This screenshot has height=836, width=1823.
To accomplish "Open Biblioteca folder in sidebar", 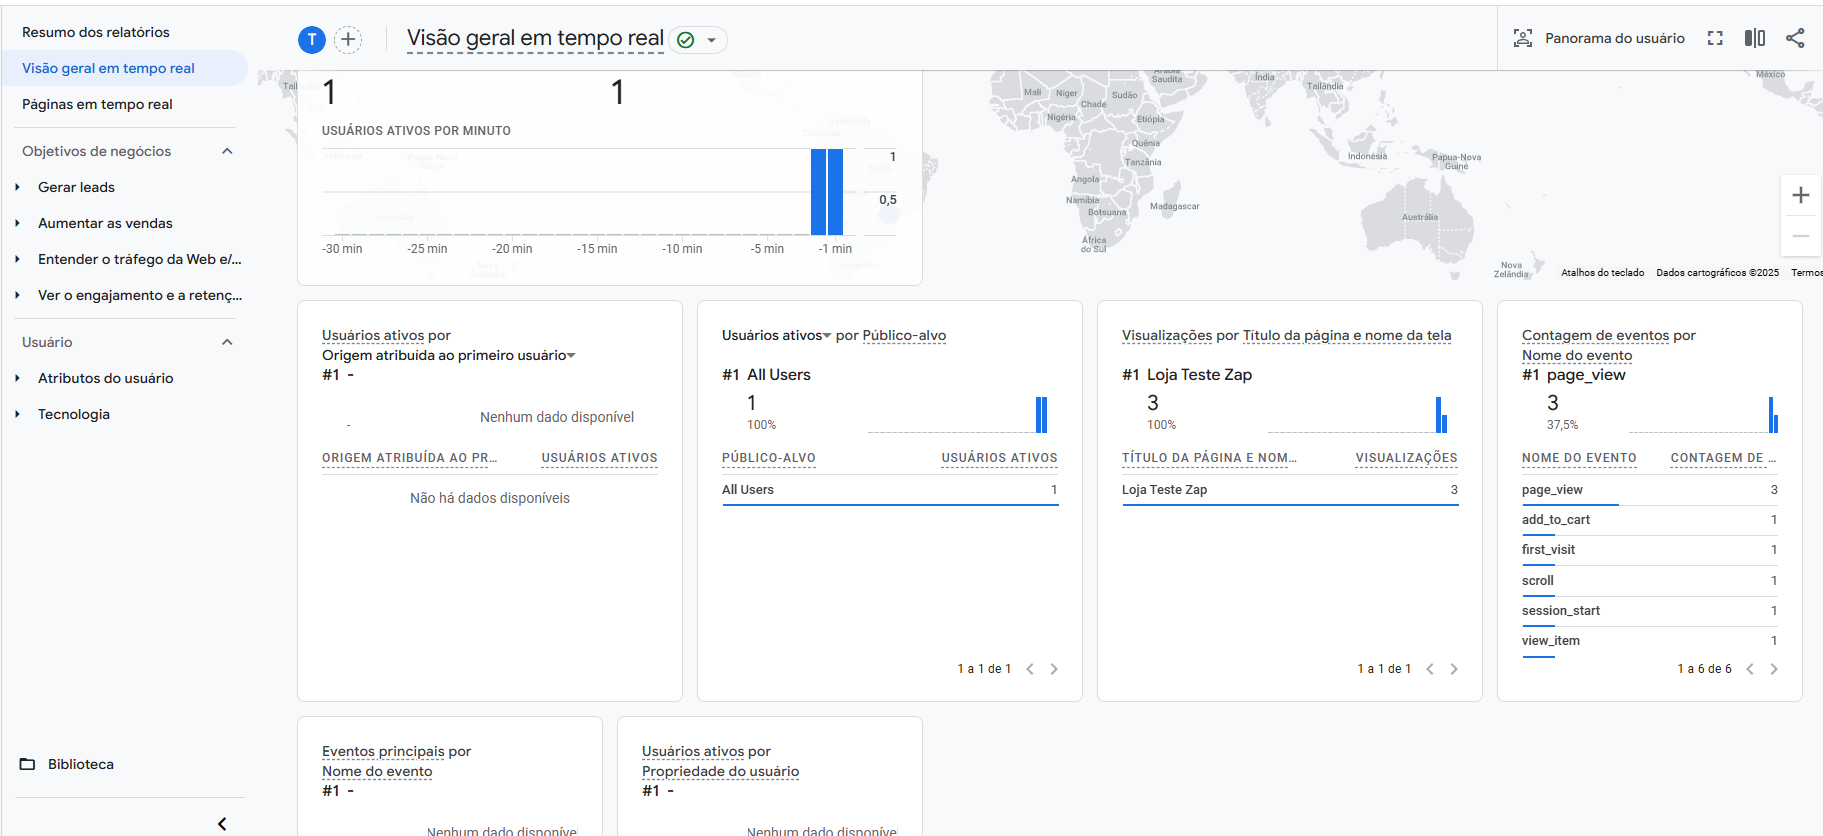I will coord(80,764).
